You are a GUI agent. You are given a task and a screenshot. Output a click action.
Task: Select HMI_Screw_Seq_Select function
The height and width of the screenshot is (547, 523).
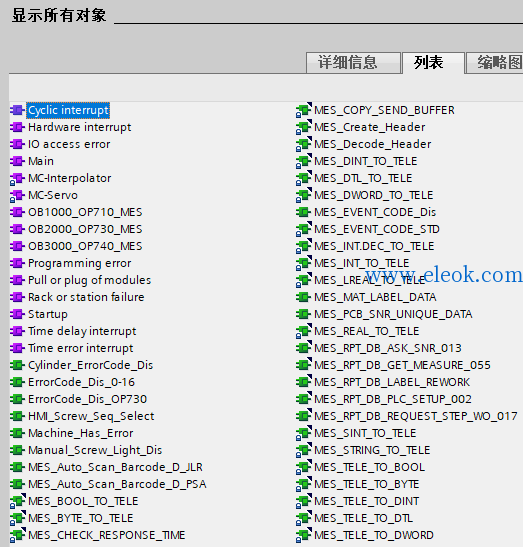click(x=91, y=416)
